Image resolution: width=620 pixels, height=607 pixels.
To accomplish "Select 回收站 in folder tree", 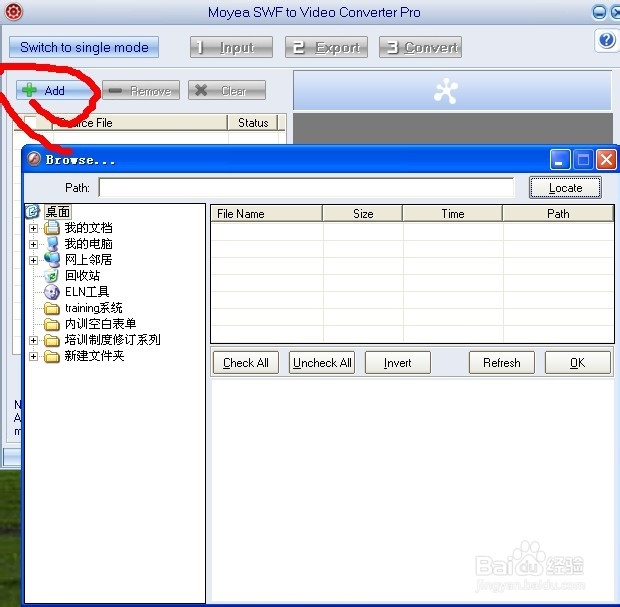I will 82,276.
